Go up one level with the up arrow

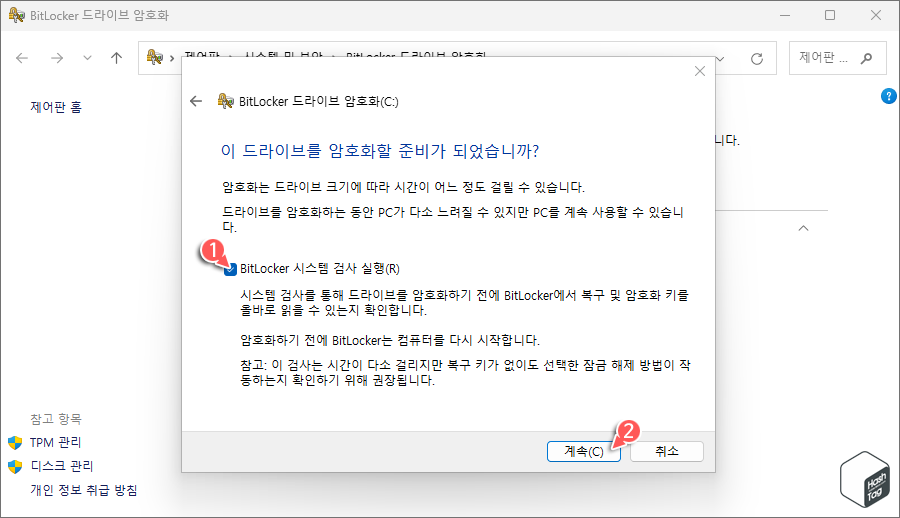pyautogui.click(x=117, y=58)
